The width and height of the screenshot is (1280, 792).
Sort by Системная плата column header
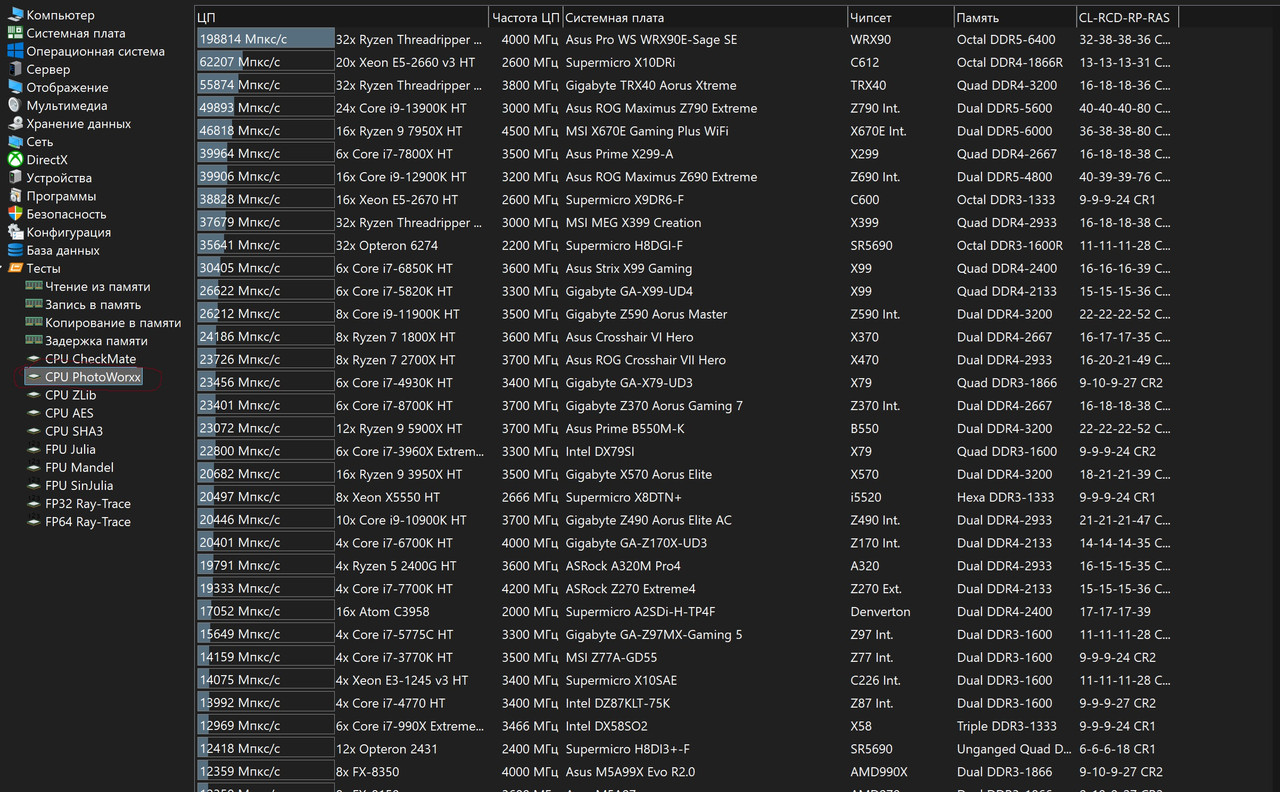pos(704,17)
